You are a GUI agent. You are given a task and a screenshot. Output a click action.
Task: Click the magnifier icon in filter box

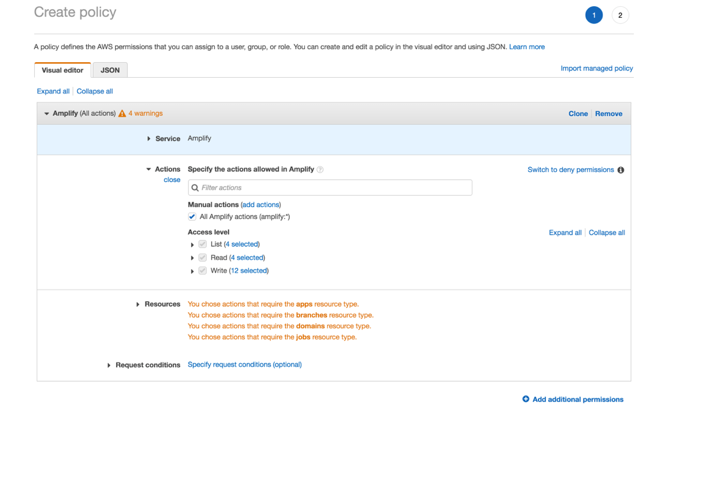(x=195, y=188)
